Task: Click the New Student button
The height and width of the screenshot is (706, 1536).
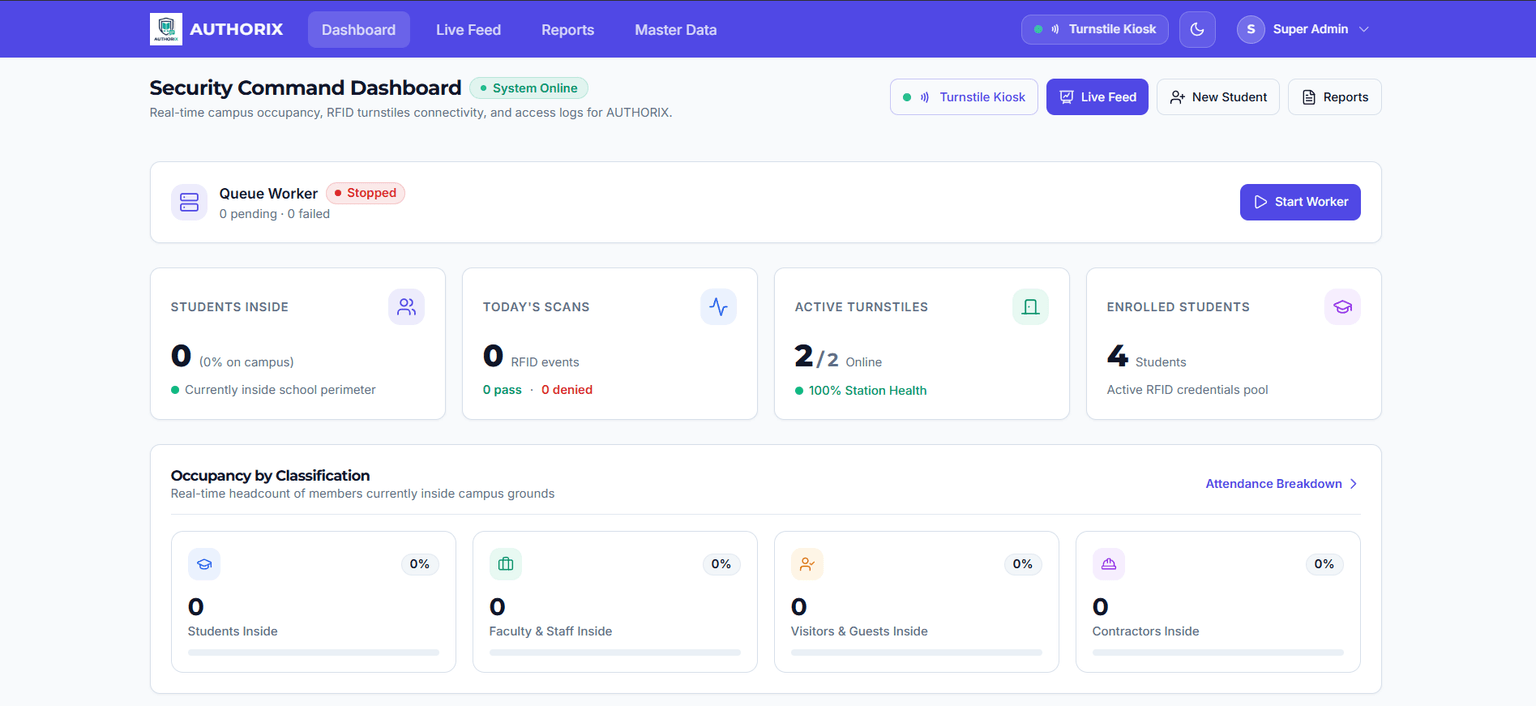Action: point(1218,97)
